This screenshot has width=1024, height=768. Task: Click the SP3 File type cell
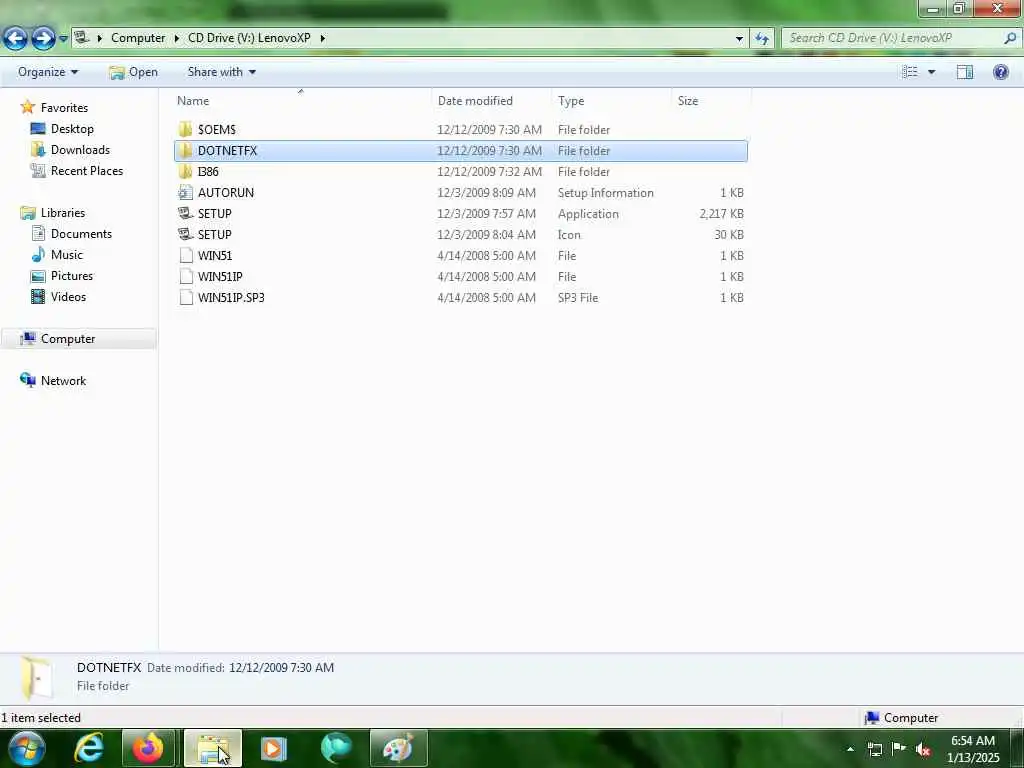(577, 297)
